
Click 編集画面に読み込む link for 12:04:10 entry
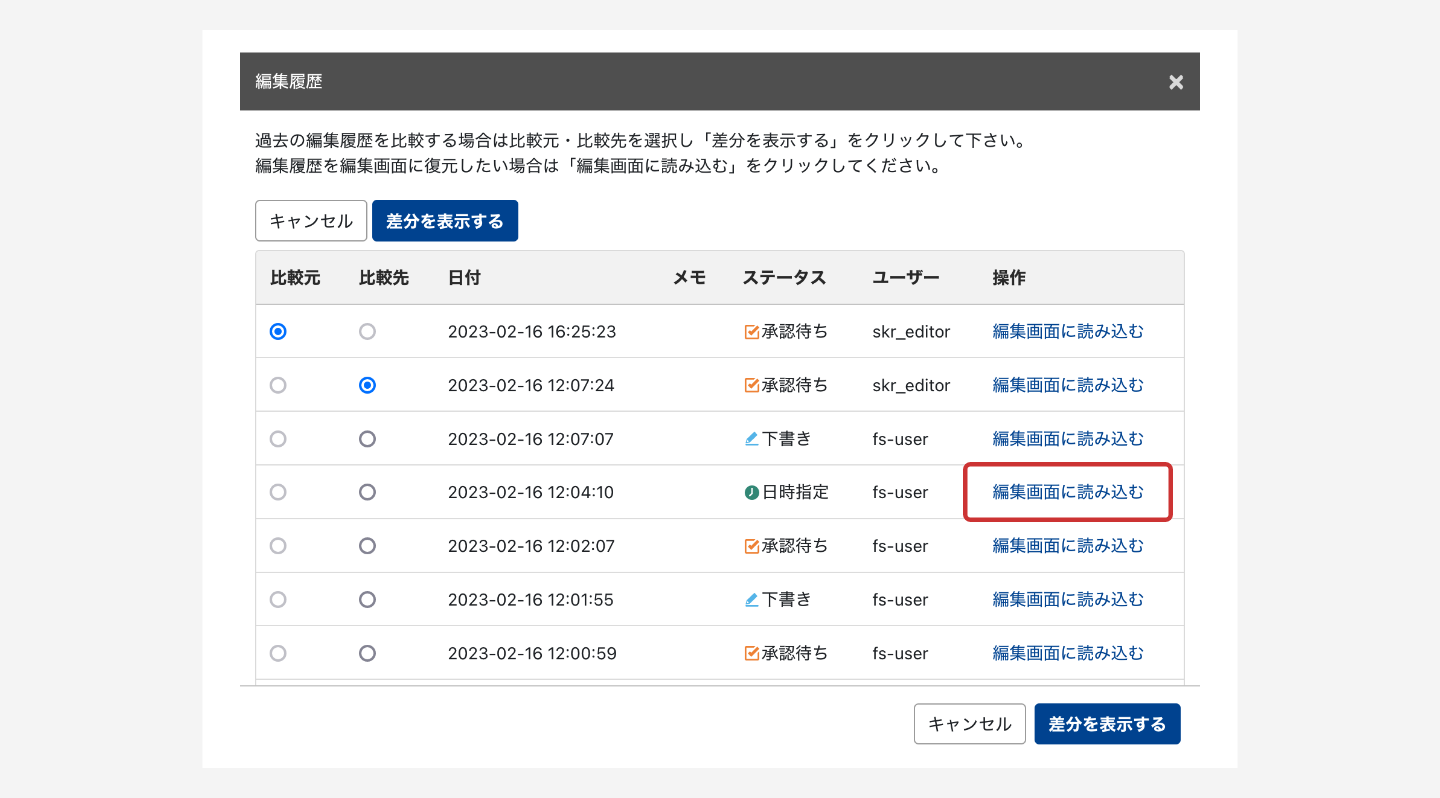point(1067,492)
